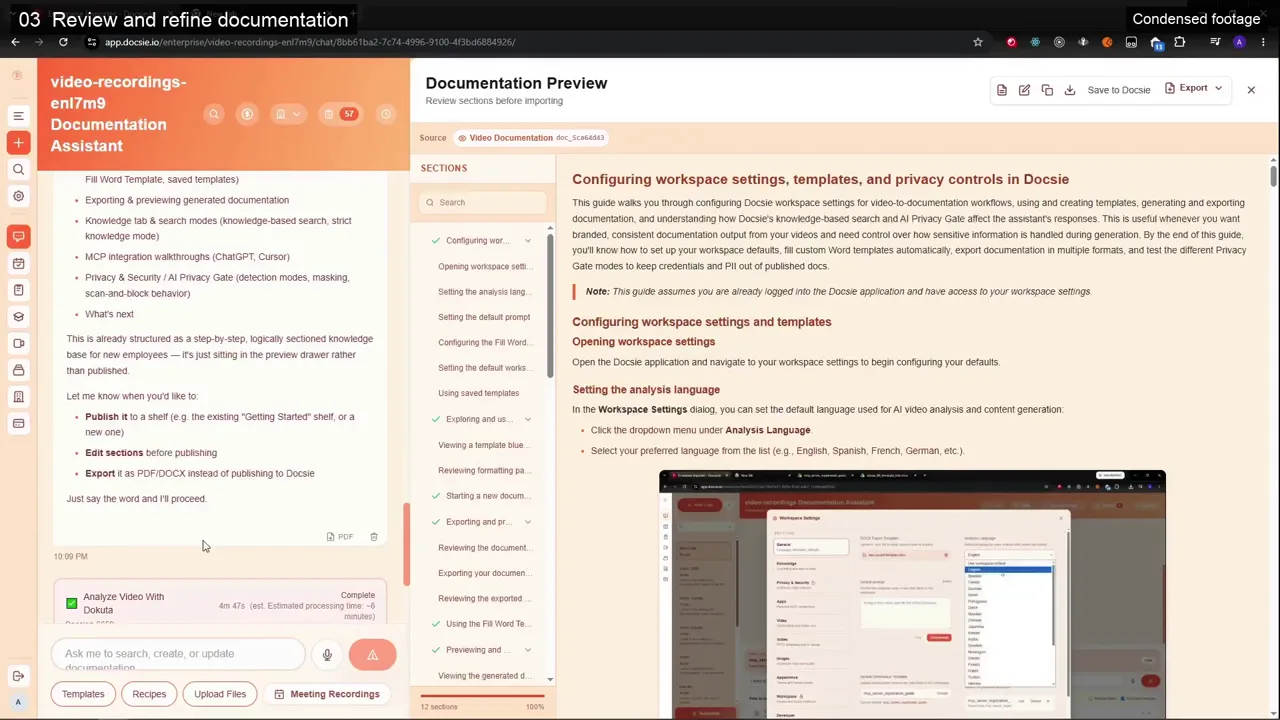Click the Save to Docsie button
Image resolution: width=1280 pixels, height=720 pixels.
coord(1118,90)
